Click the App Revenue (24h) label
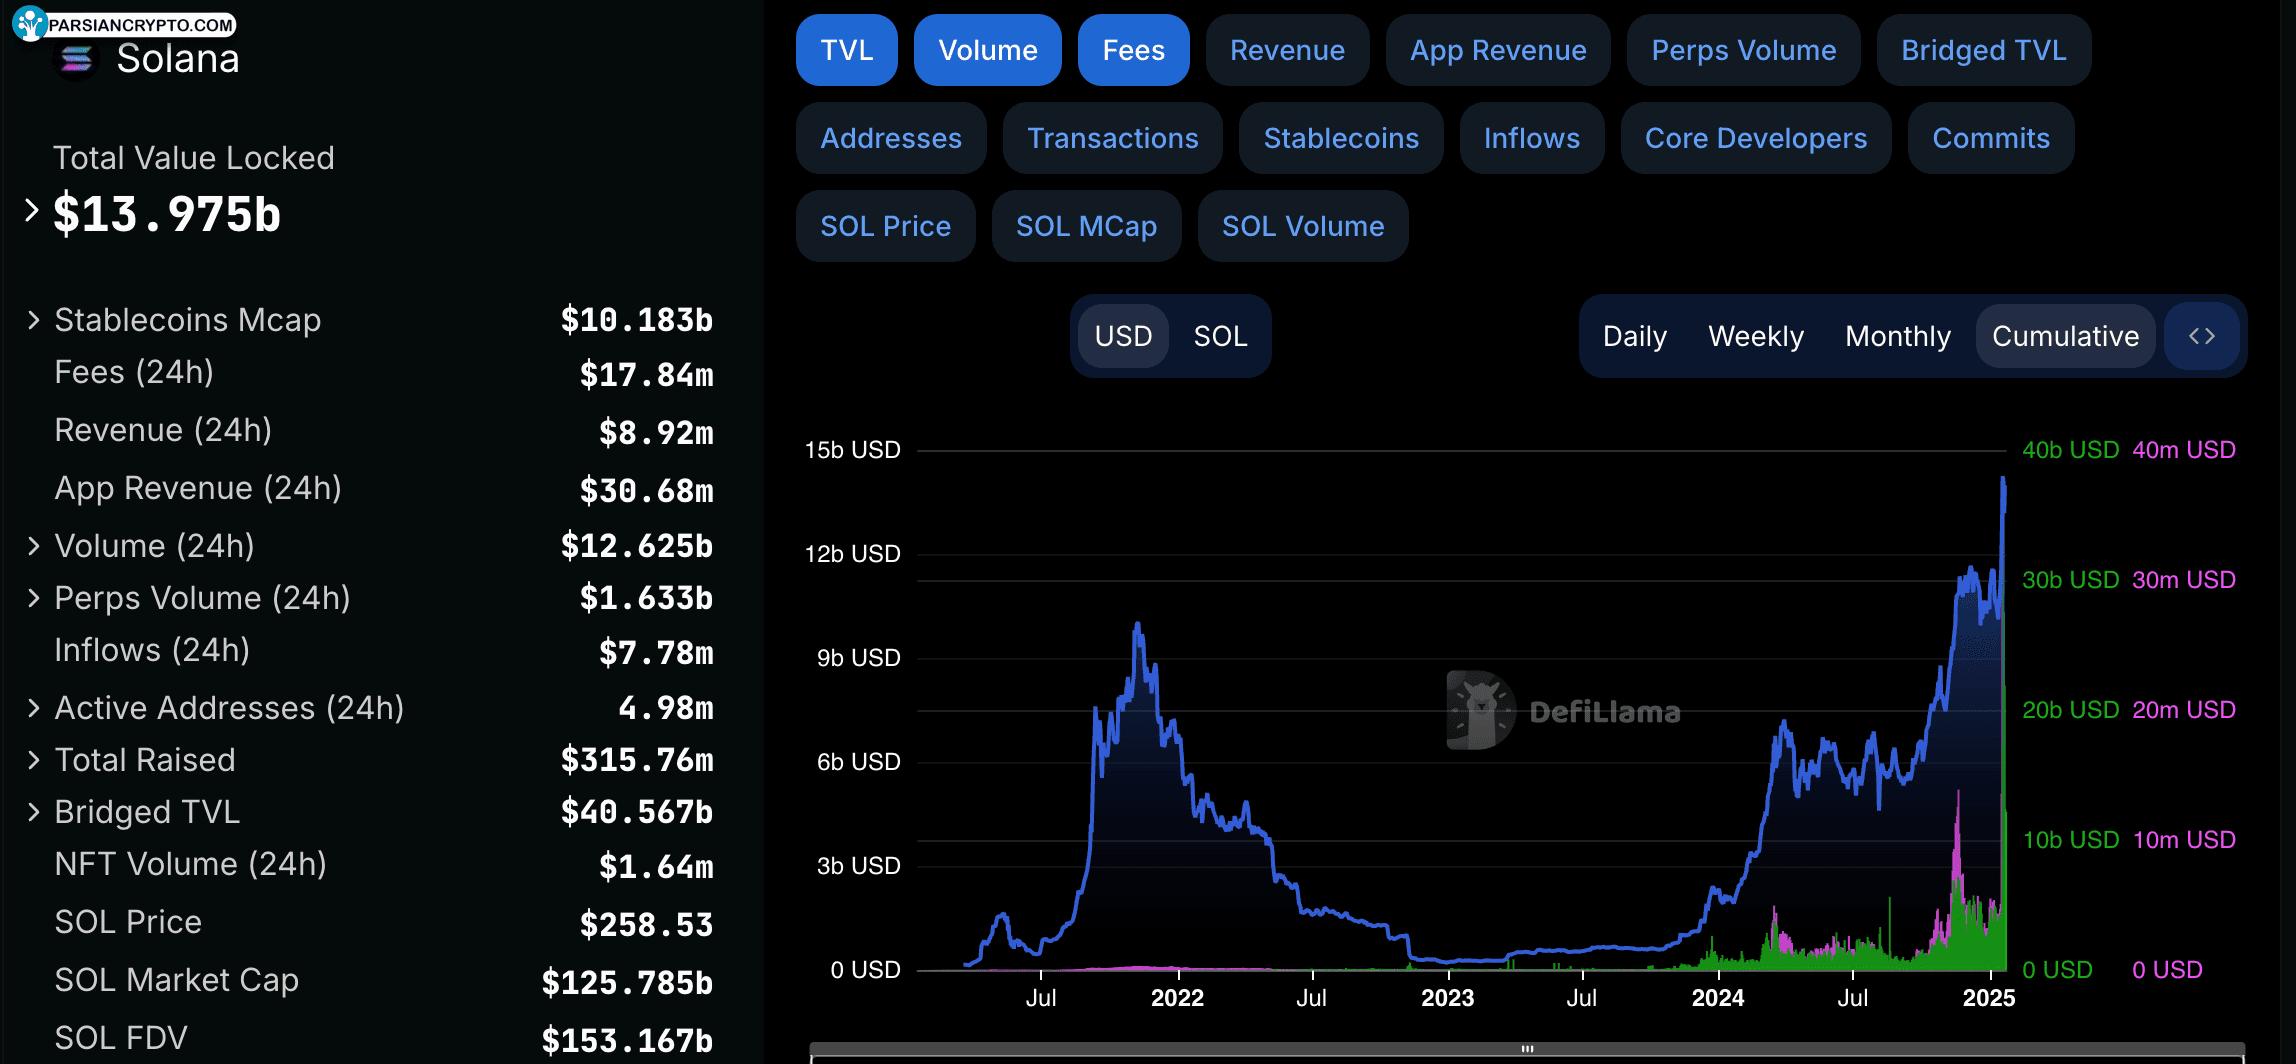The image size is (2296, 1064). 198,488
